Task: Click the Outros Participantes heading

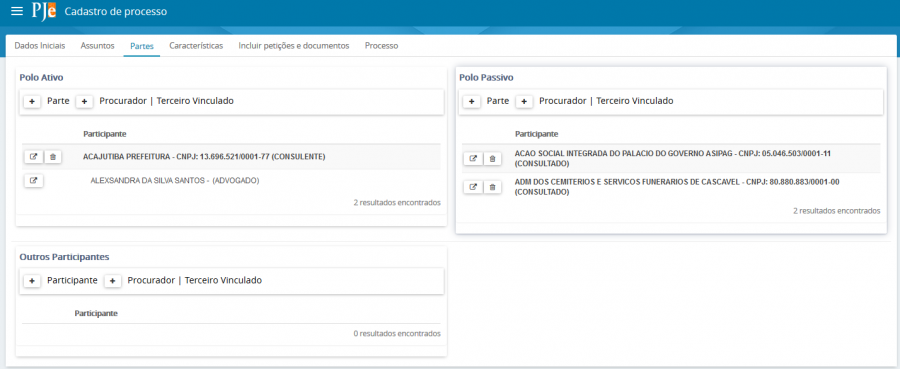Action: 64,257
